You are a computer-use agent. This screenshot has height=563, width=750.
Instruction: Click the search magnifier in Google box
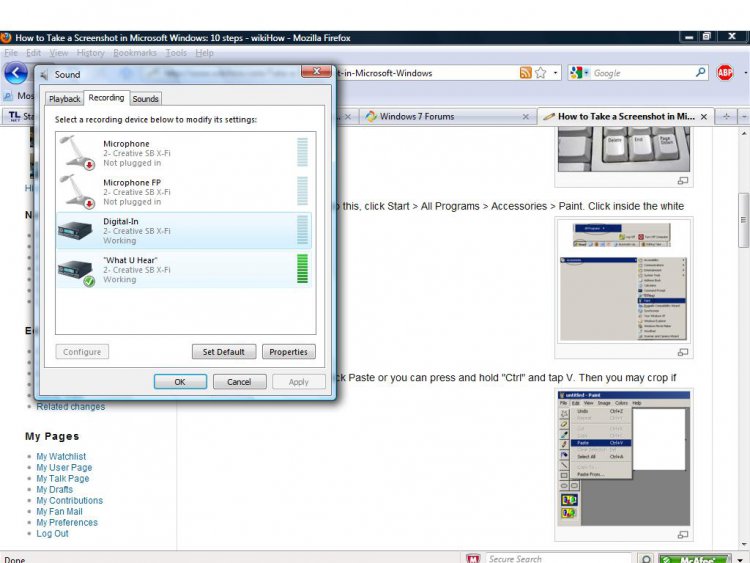coord(700,72)
